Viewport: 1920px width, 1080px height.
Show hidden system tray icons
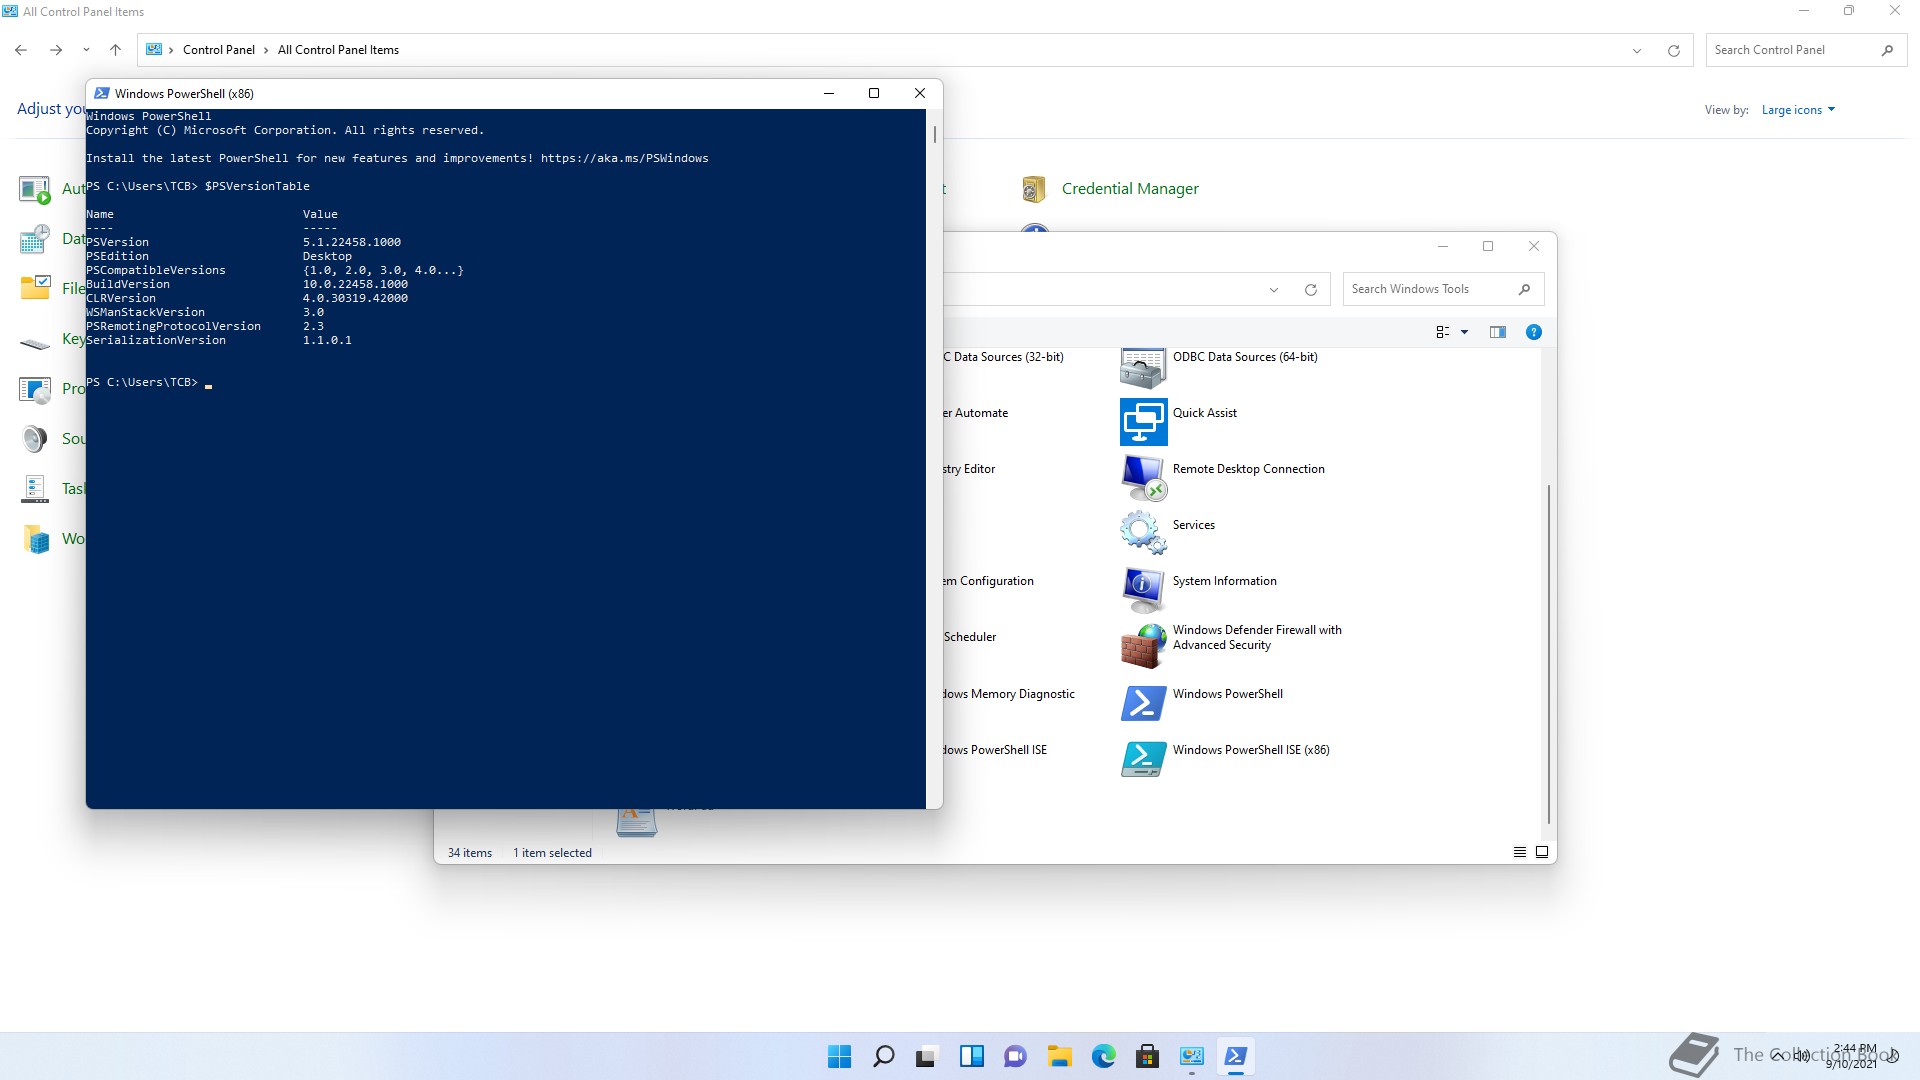[1778, 1056]
